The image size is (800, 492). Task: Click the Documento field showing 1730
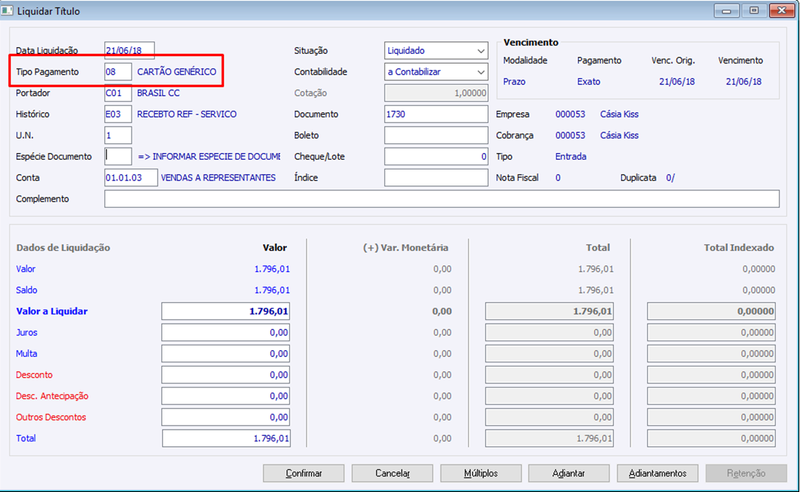click(x=436, y=114)
